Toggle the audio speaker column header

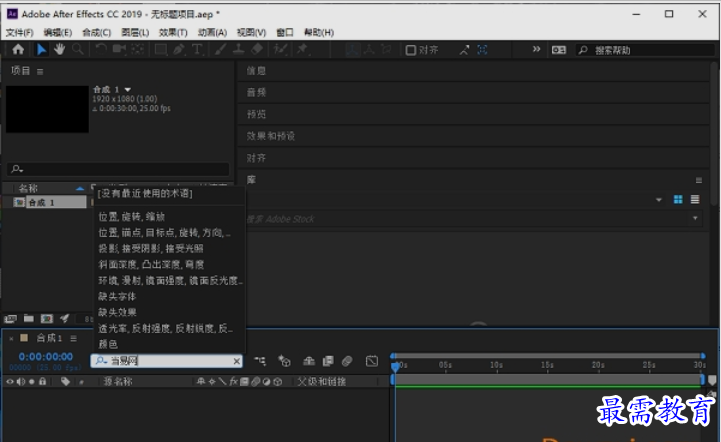tap(21, 381)
